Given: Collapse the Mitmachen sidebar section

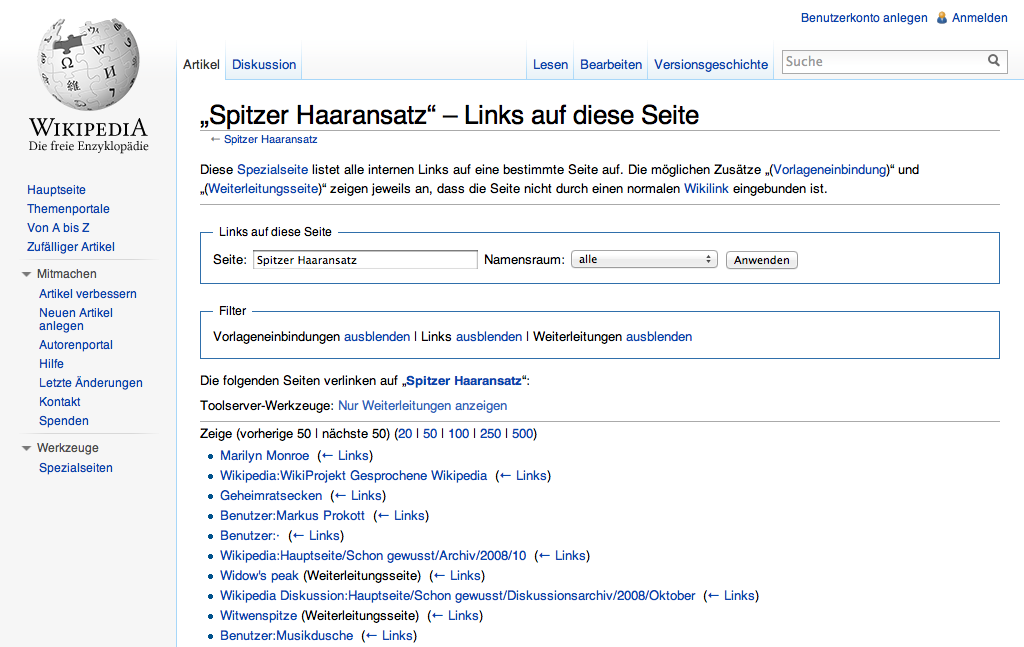Looking at the screenshot, I should pos(26,274).
